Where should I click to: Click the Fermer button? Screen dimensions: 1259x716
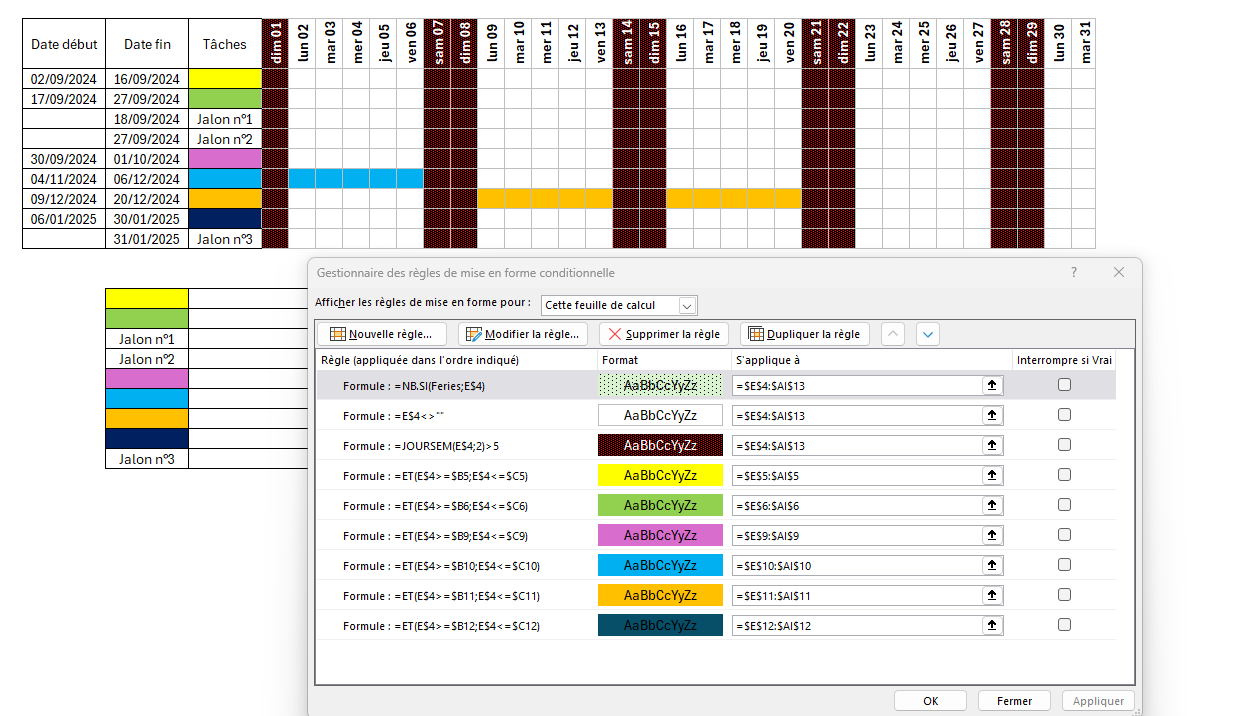point(1014,701)
